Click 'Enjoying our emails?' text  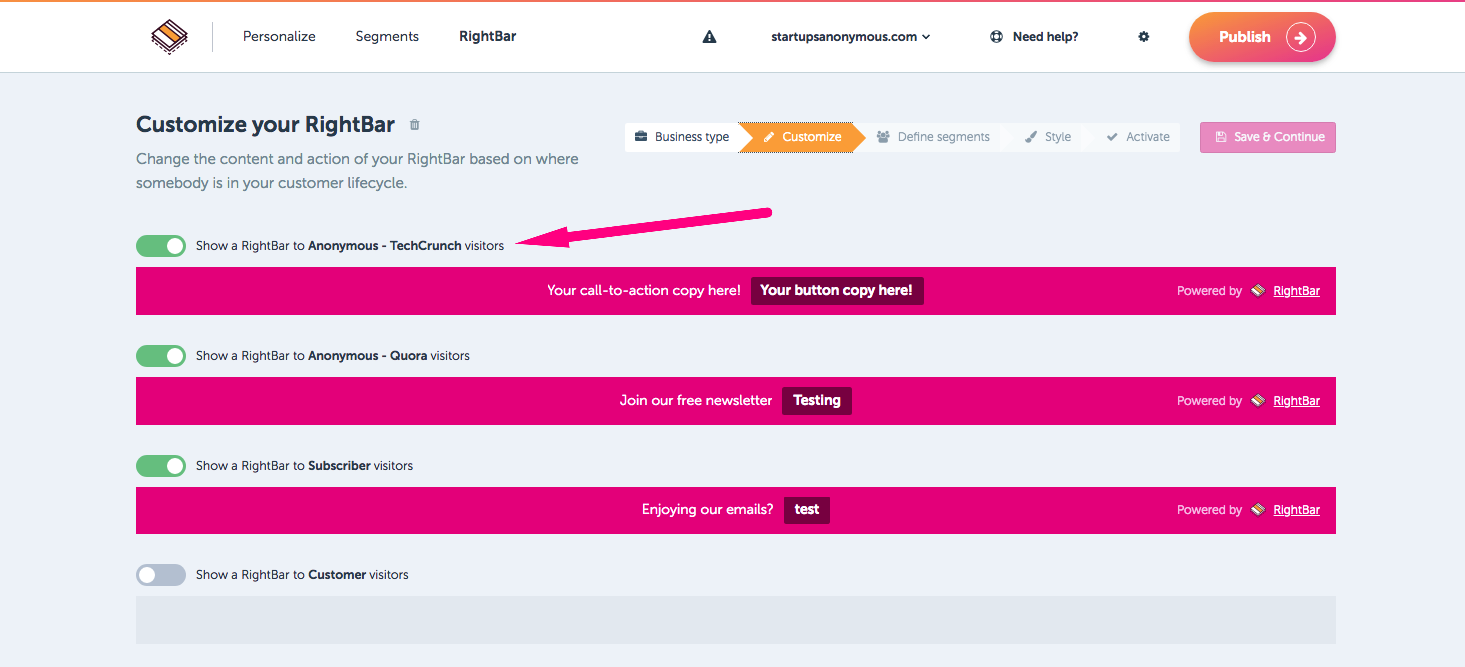pyautogui.click(x=708, y=510)
